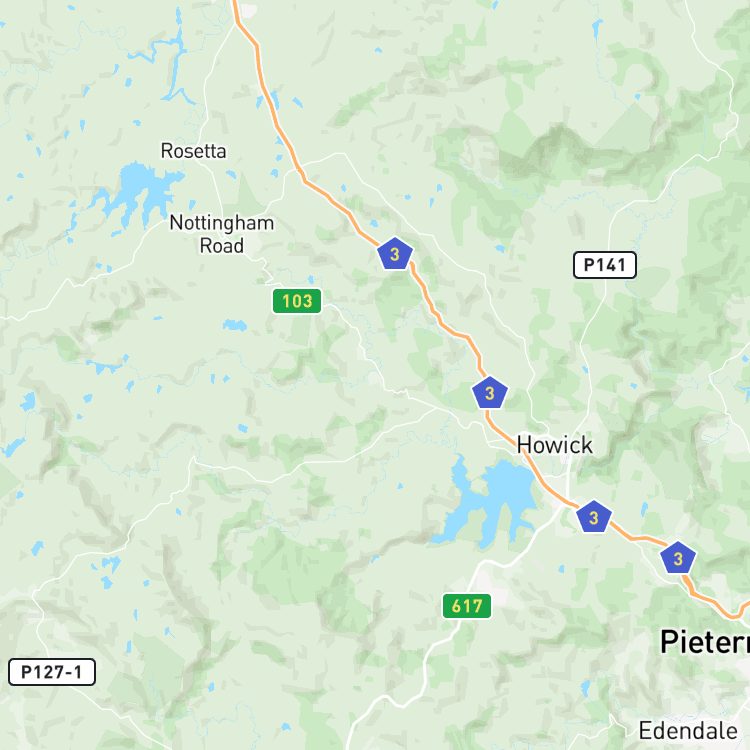Viewport: 750px width, 750px height.
Task: Click the green 617 road shield
Action: (x=467, y=606)
